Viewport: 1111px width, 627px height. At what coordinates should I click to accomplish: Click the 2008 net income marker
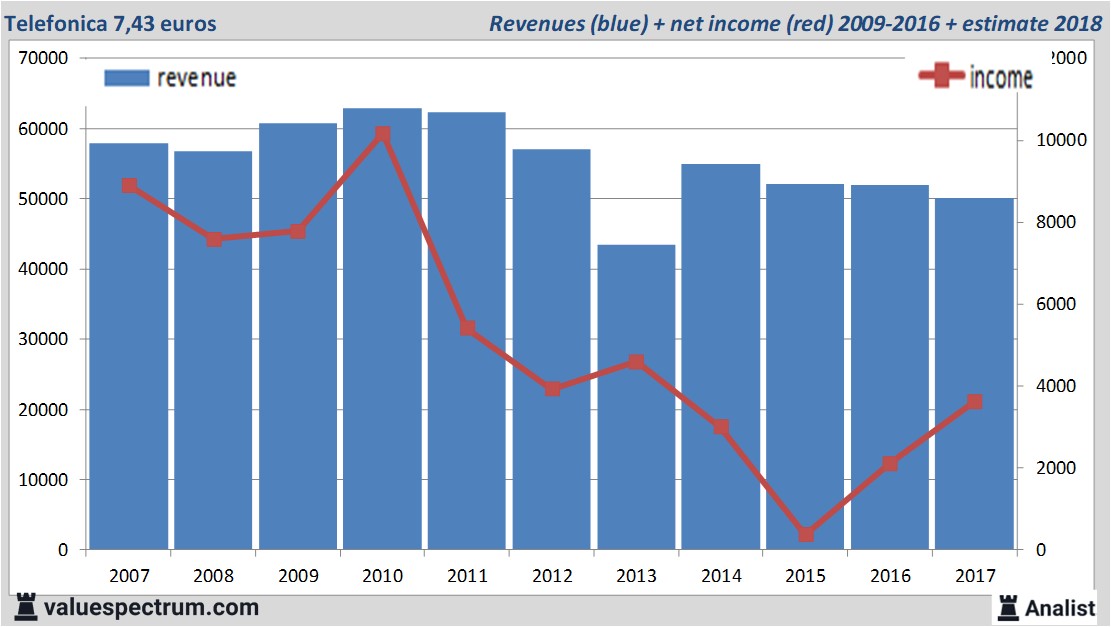click(214, 239)
